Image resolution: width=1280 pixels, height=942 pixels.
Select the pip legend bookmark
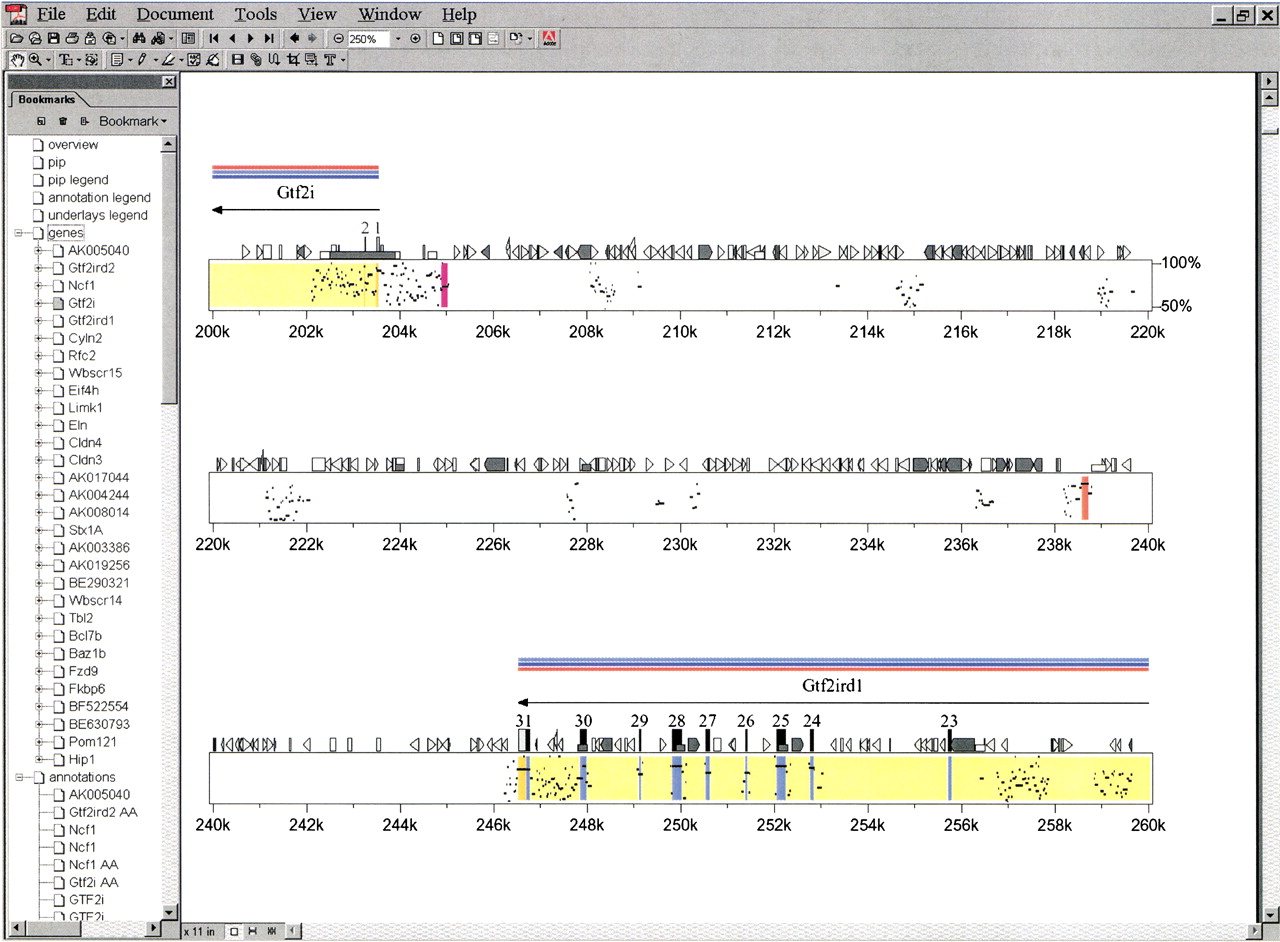click(78, 180)
